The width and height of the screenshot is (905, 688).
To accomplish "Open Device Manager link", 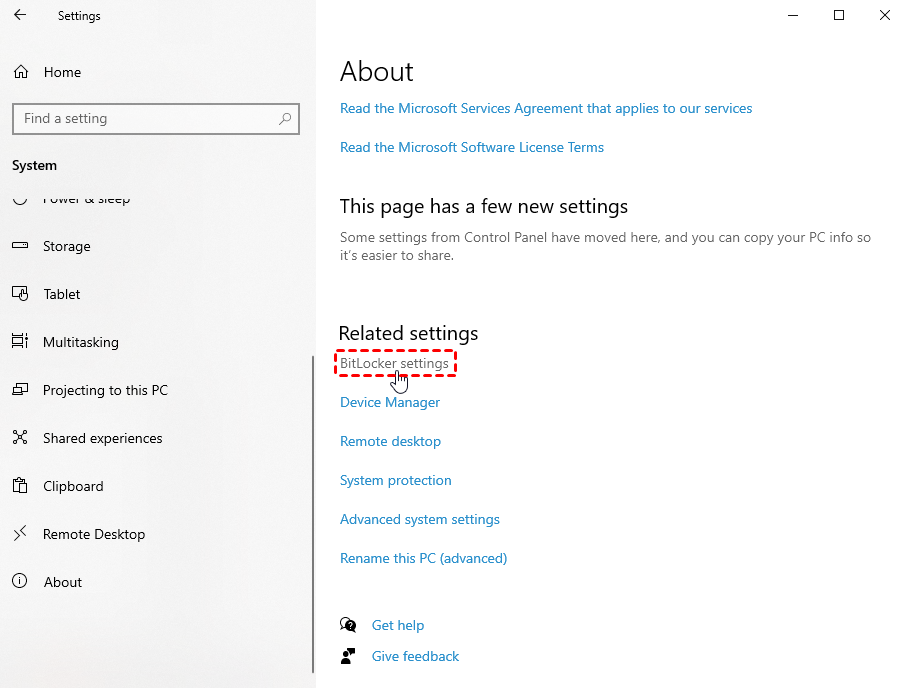I will [390, 402].
